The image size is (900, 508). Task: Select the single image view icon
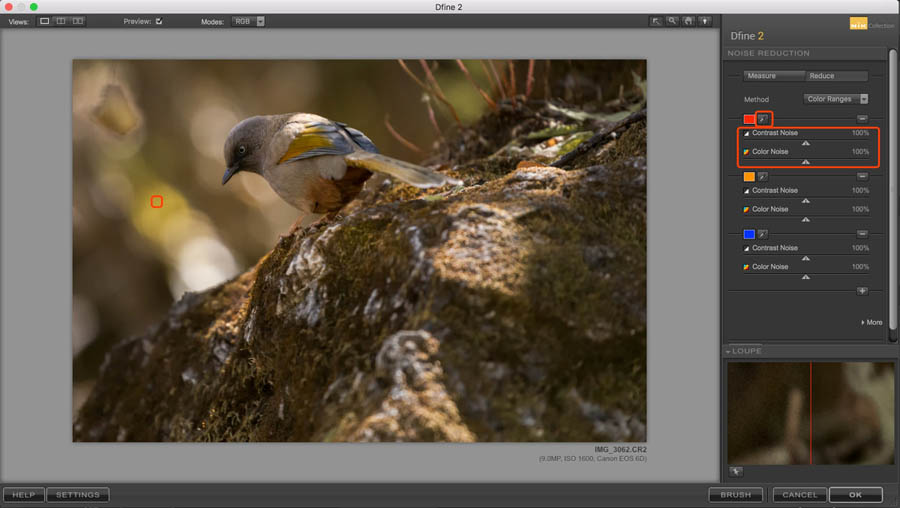point(44,21)
